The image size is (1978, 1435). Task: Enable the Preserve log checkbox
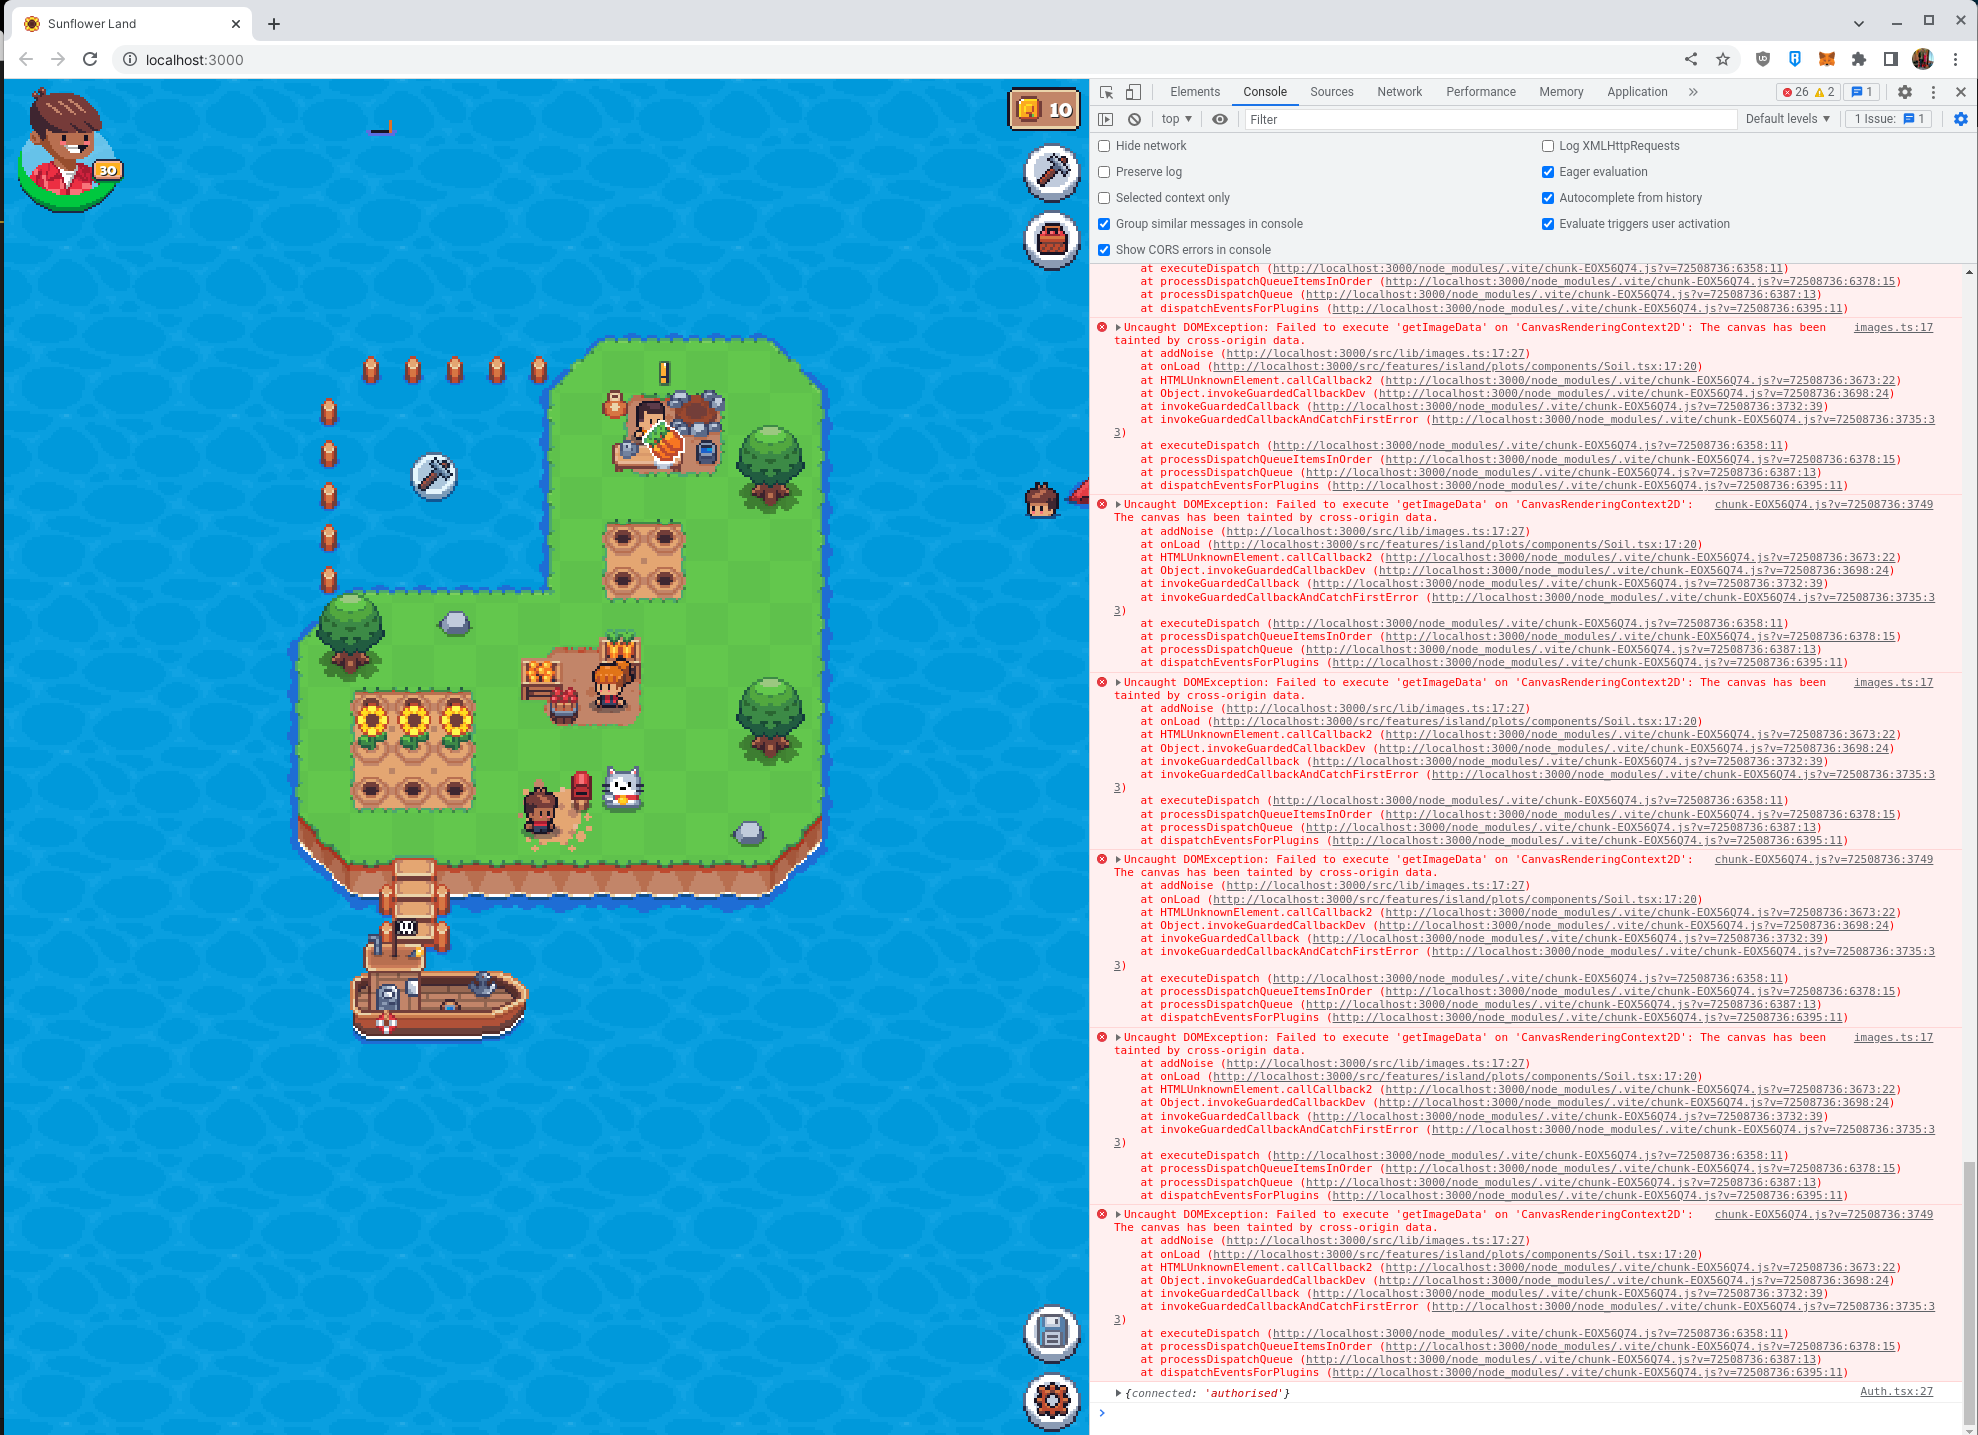(1104, 172)
